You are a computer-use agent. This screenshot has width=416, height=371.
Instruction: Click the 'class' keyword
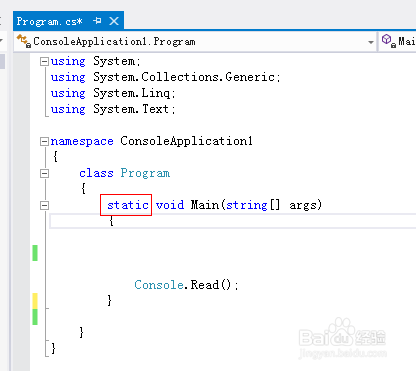click(x=96, y=173)
